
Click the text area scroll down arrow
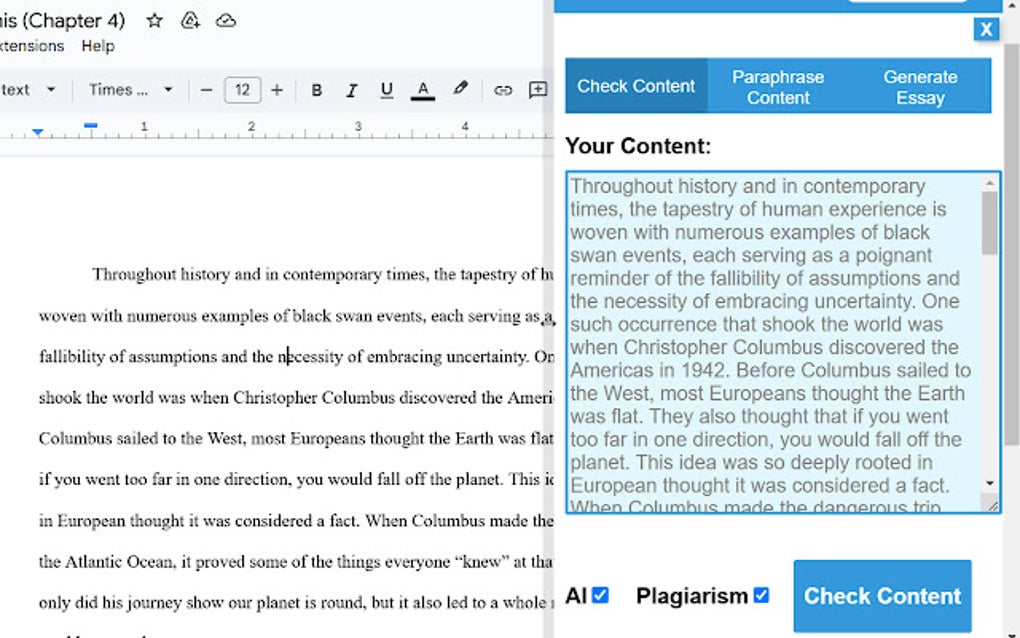click(989, 483)
